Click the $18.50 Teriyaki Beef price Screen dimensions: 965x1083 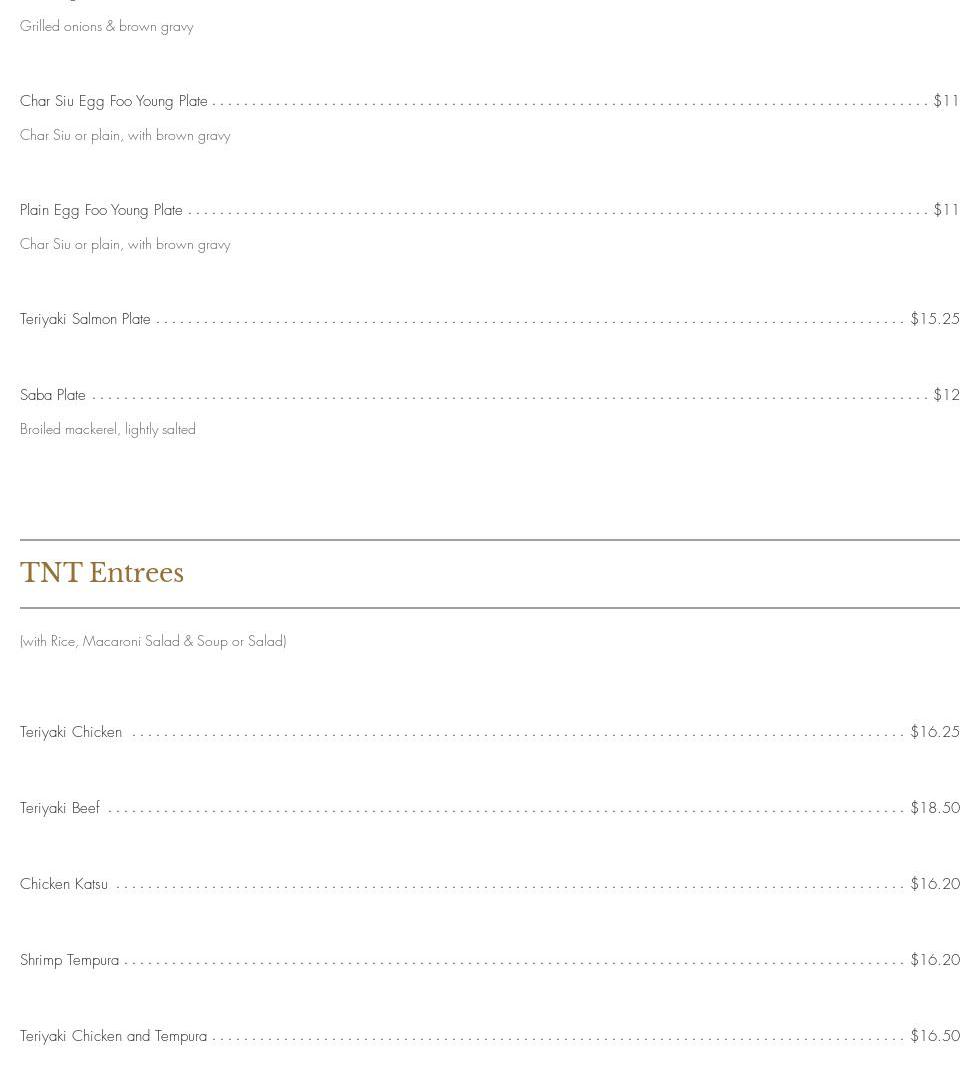click(935, 808)
